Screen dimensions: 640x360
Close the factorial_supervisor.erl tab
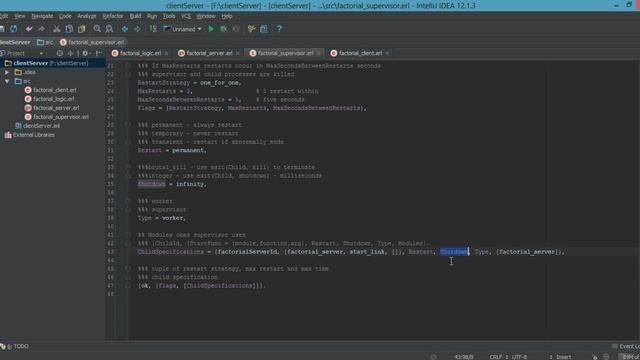click(x=318, y=53)
